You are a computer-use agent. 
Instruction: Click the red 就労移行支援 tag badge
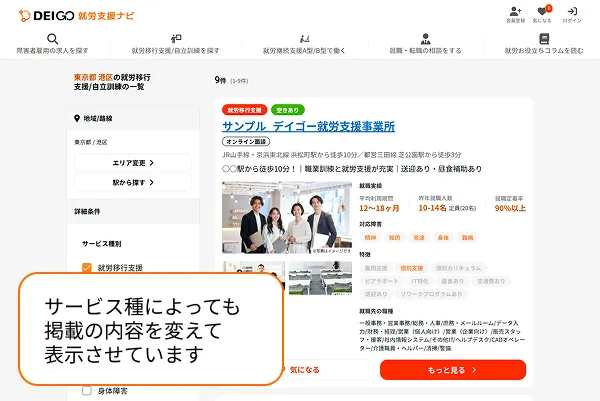(x=244, y=110)
